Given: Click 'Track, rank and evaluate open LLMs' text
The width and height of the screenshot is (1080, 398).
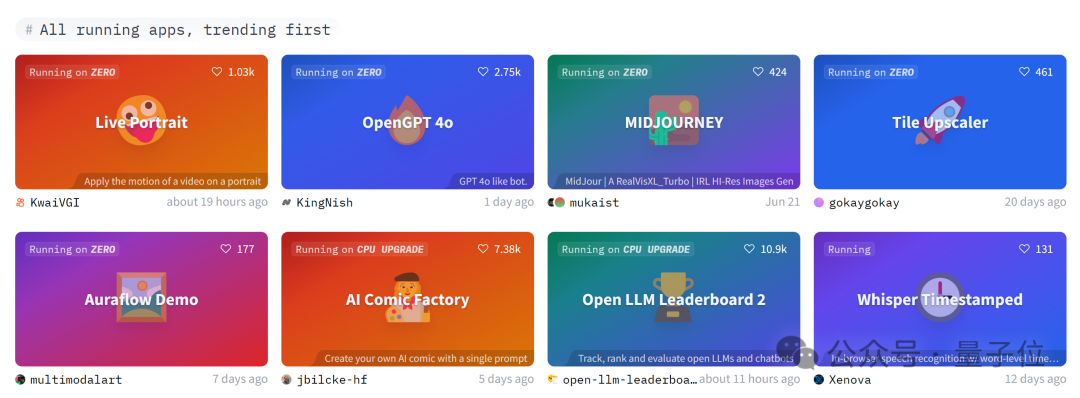Looking at the screenshot, I should click(686, 359).
